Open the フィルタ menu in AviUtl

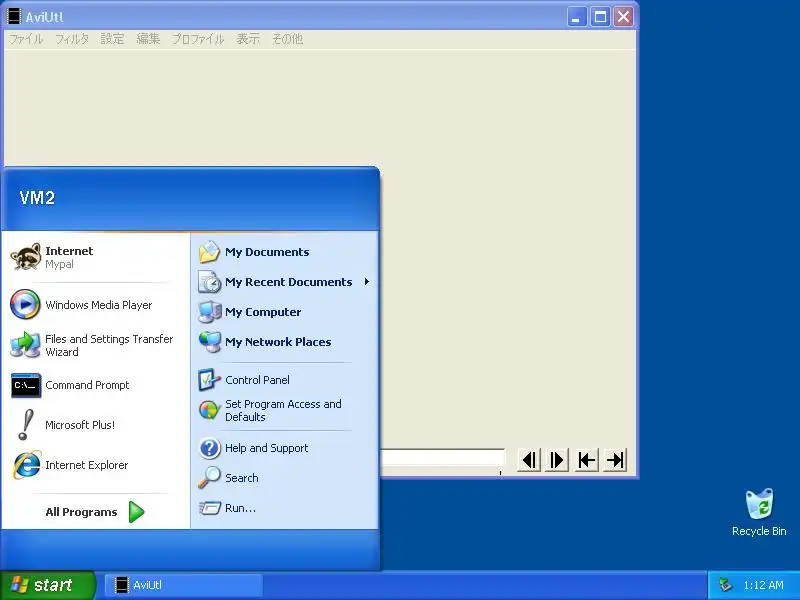(x=71, y=39)
